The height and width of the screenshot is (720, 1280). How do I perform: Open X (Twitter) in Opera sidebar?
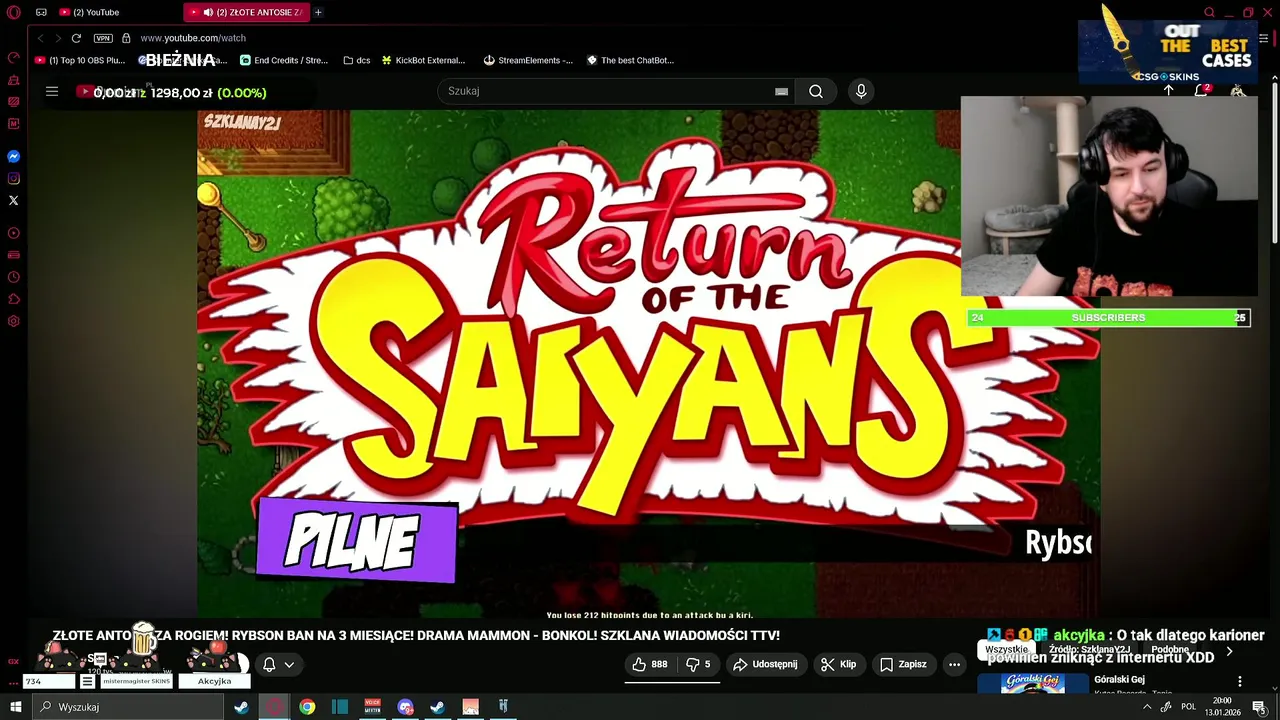click(x=13, y=201)
